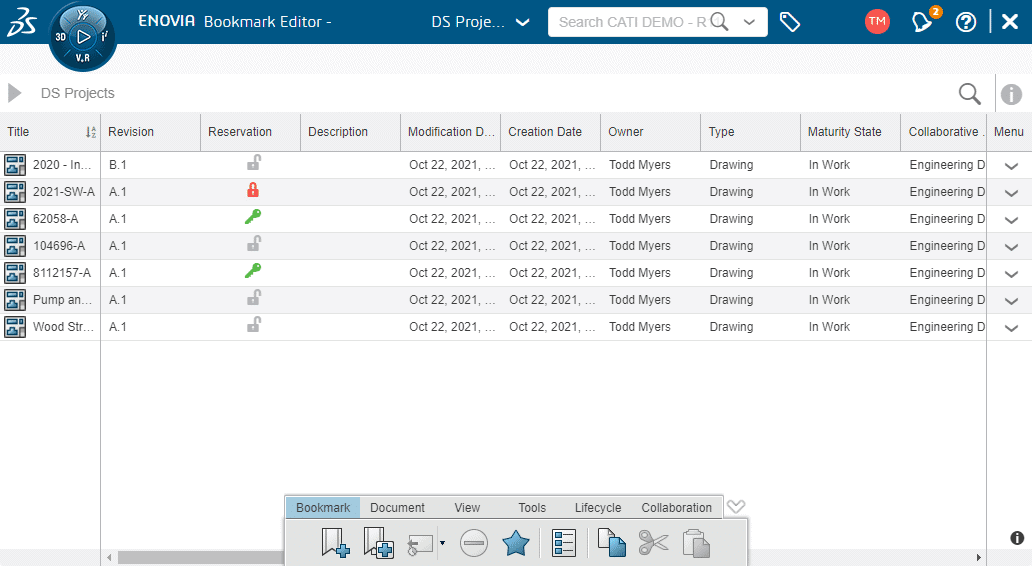Toggle the red lock on 2021-SW-A row

tap(253, 190)
